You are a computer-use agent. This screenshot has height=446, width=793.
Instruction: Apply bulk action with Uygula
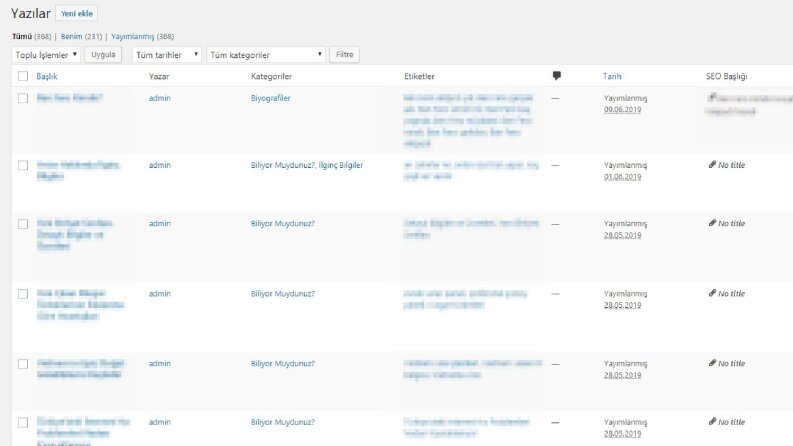[x=103, y=55]
